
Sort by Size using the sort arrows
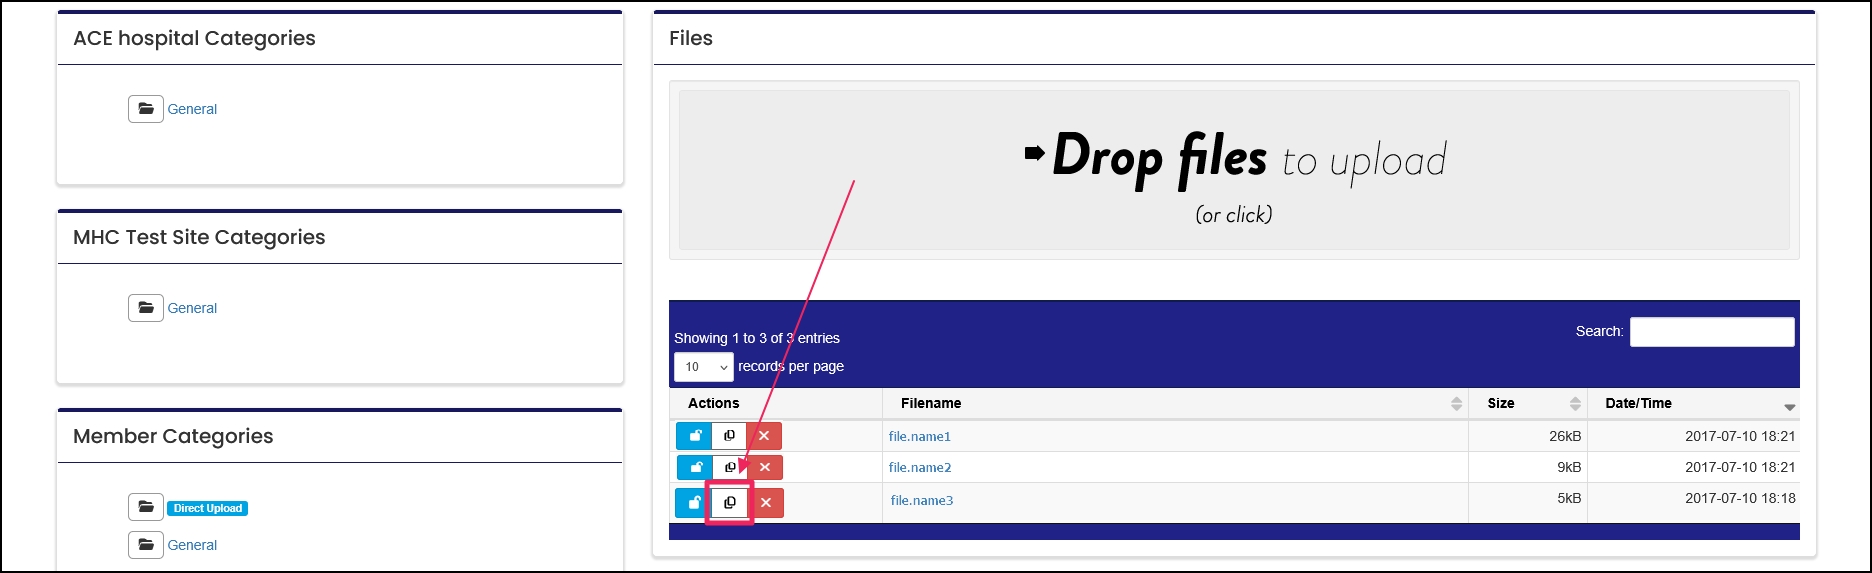[x=1575, y=404]
